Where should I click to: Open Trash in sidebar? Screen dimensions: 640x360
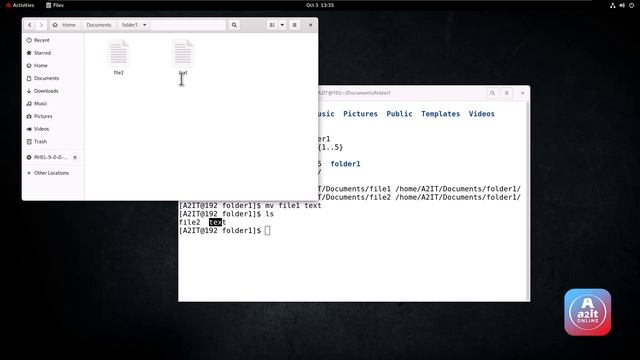point(53,142)
